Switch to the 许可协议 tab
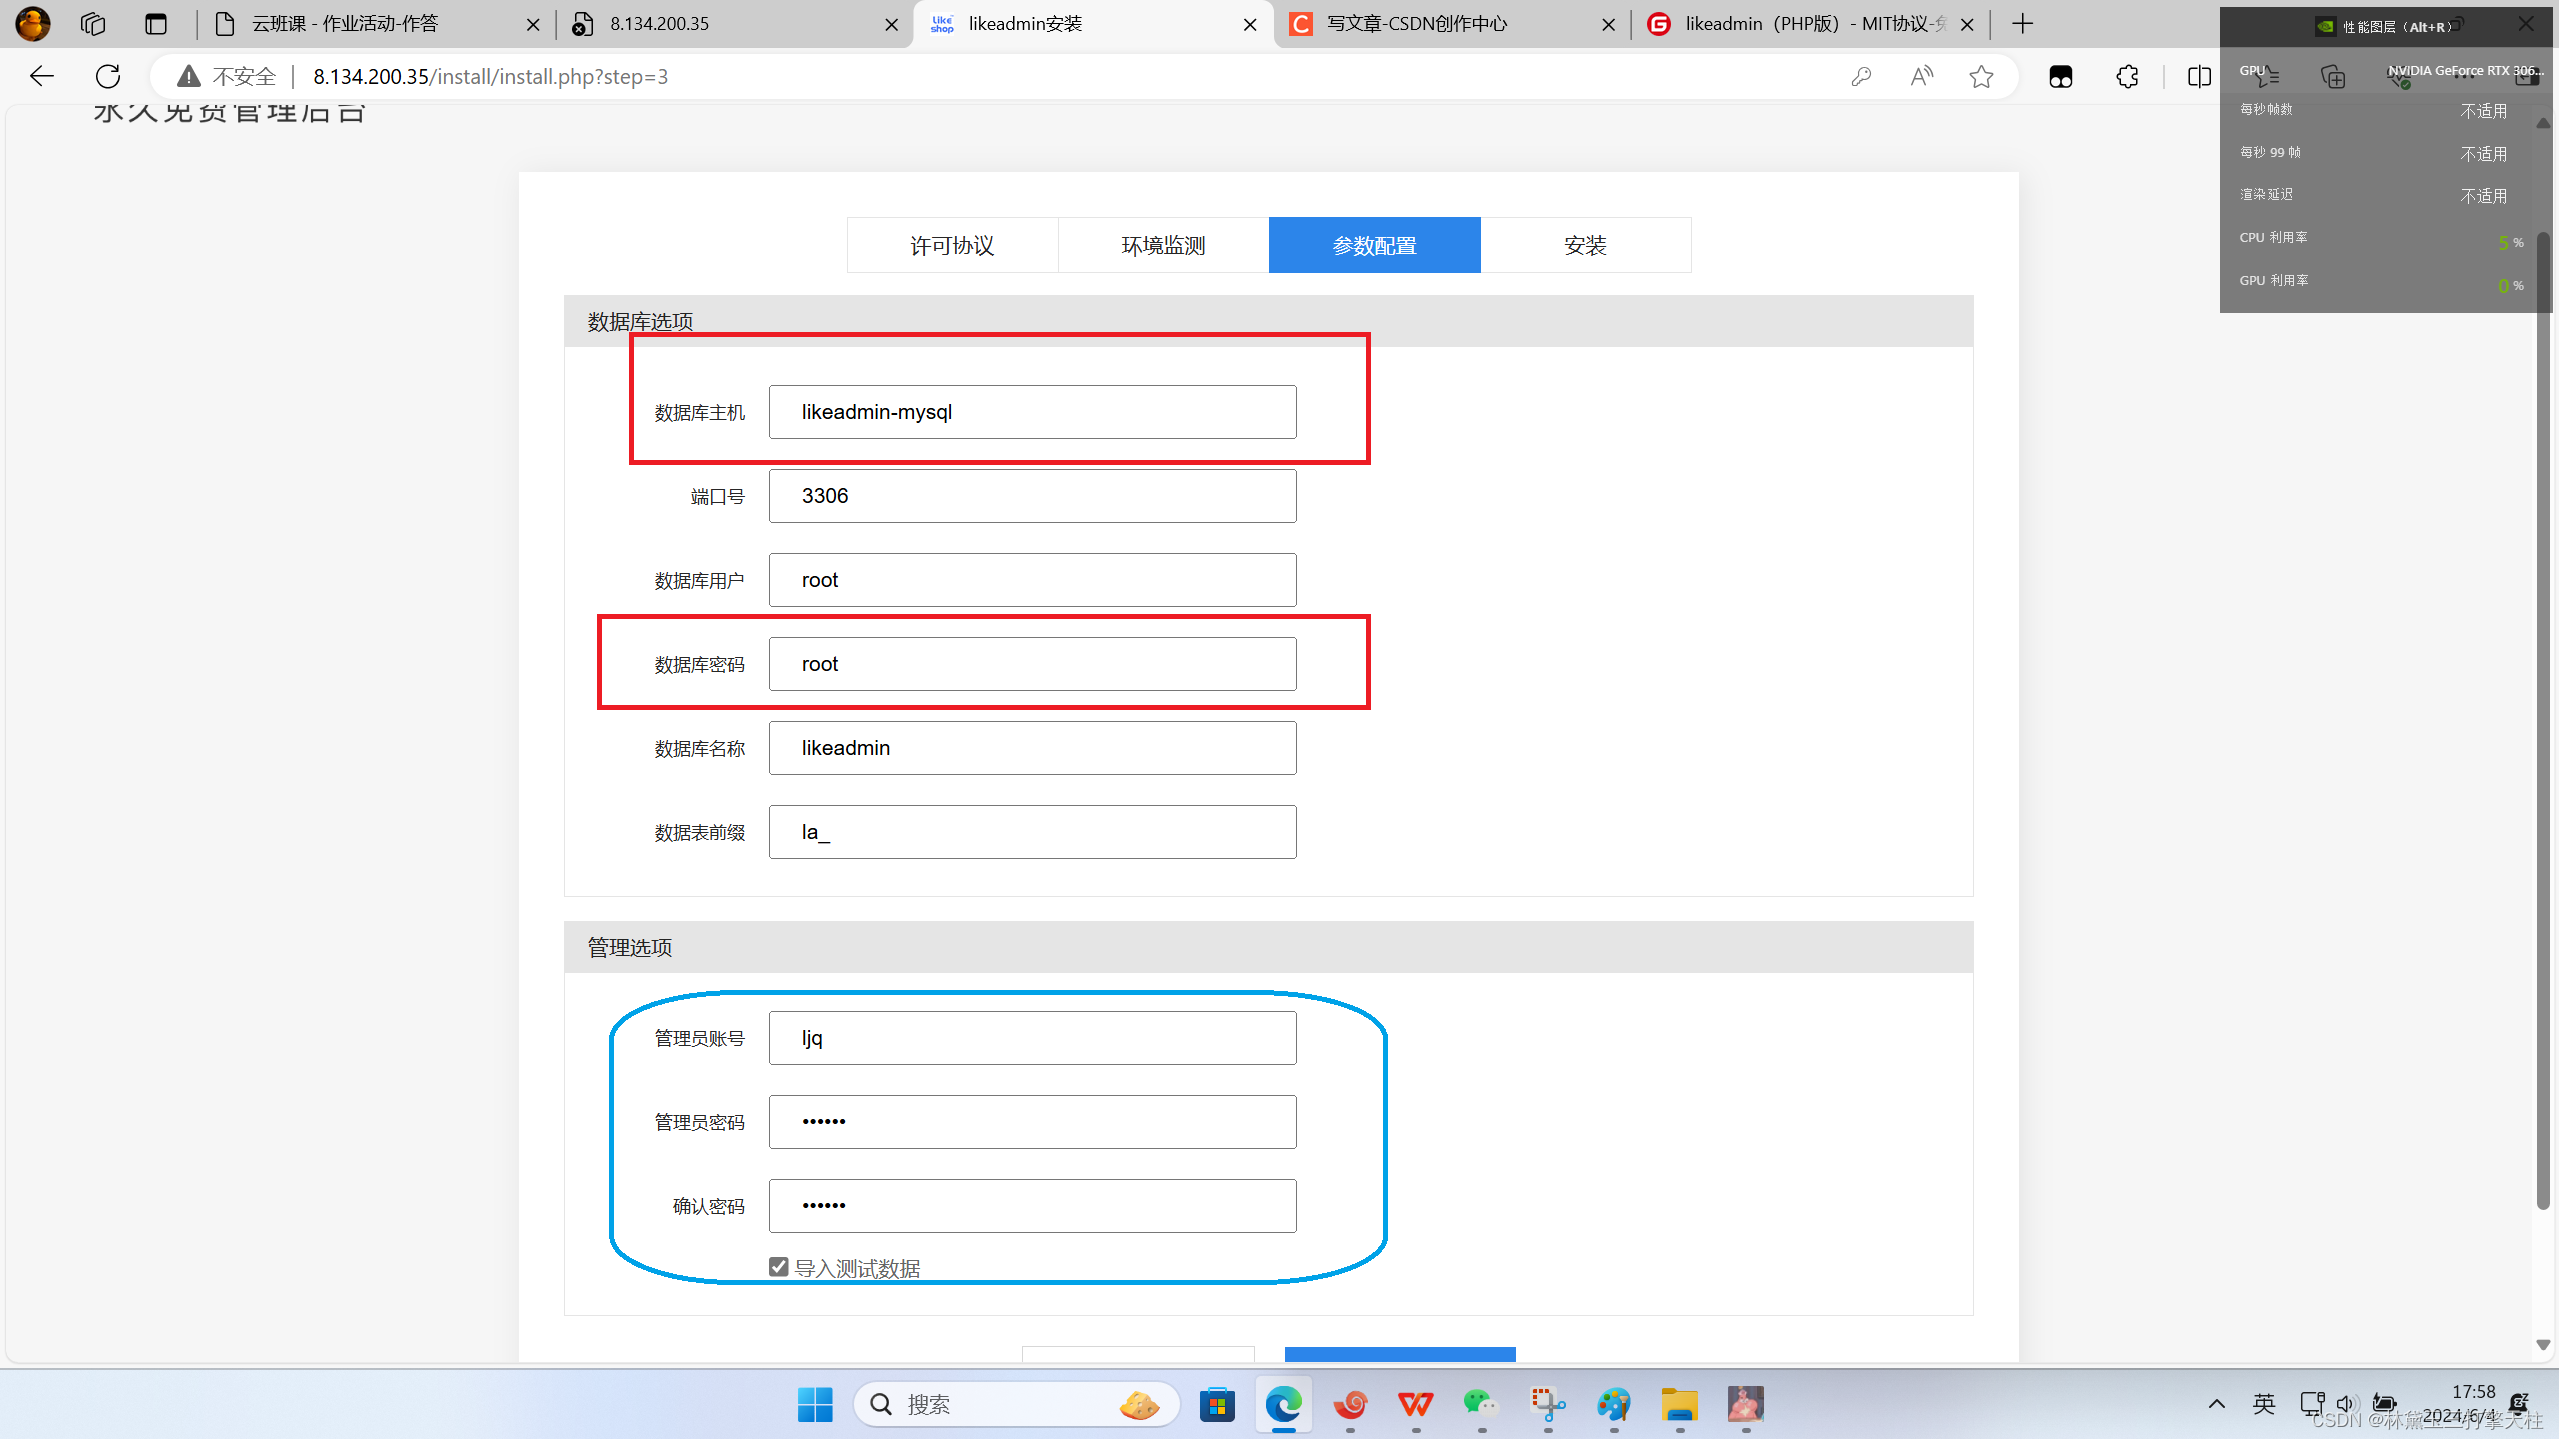Image resolution: width=2559 pixels, height=1439 pixels. [951, 245]
